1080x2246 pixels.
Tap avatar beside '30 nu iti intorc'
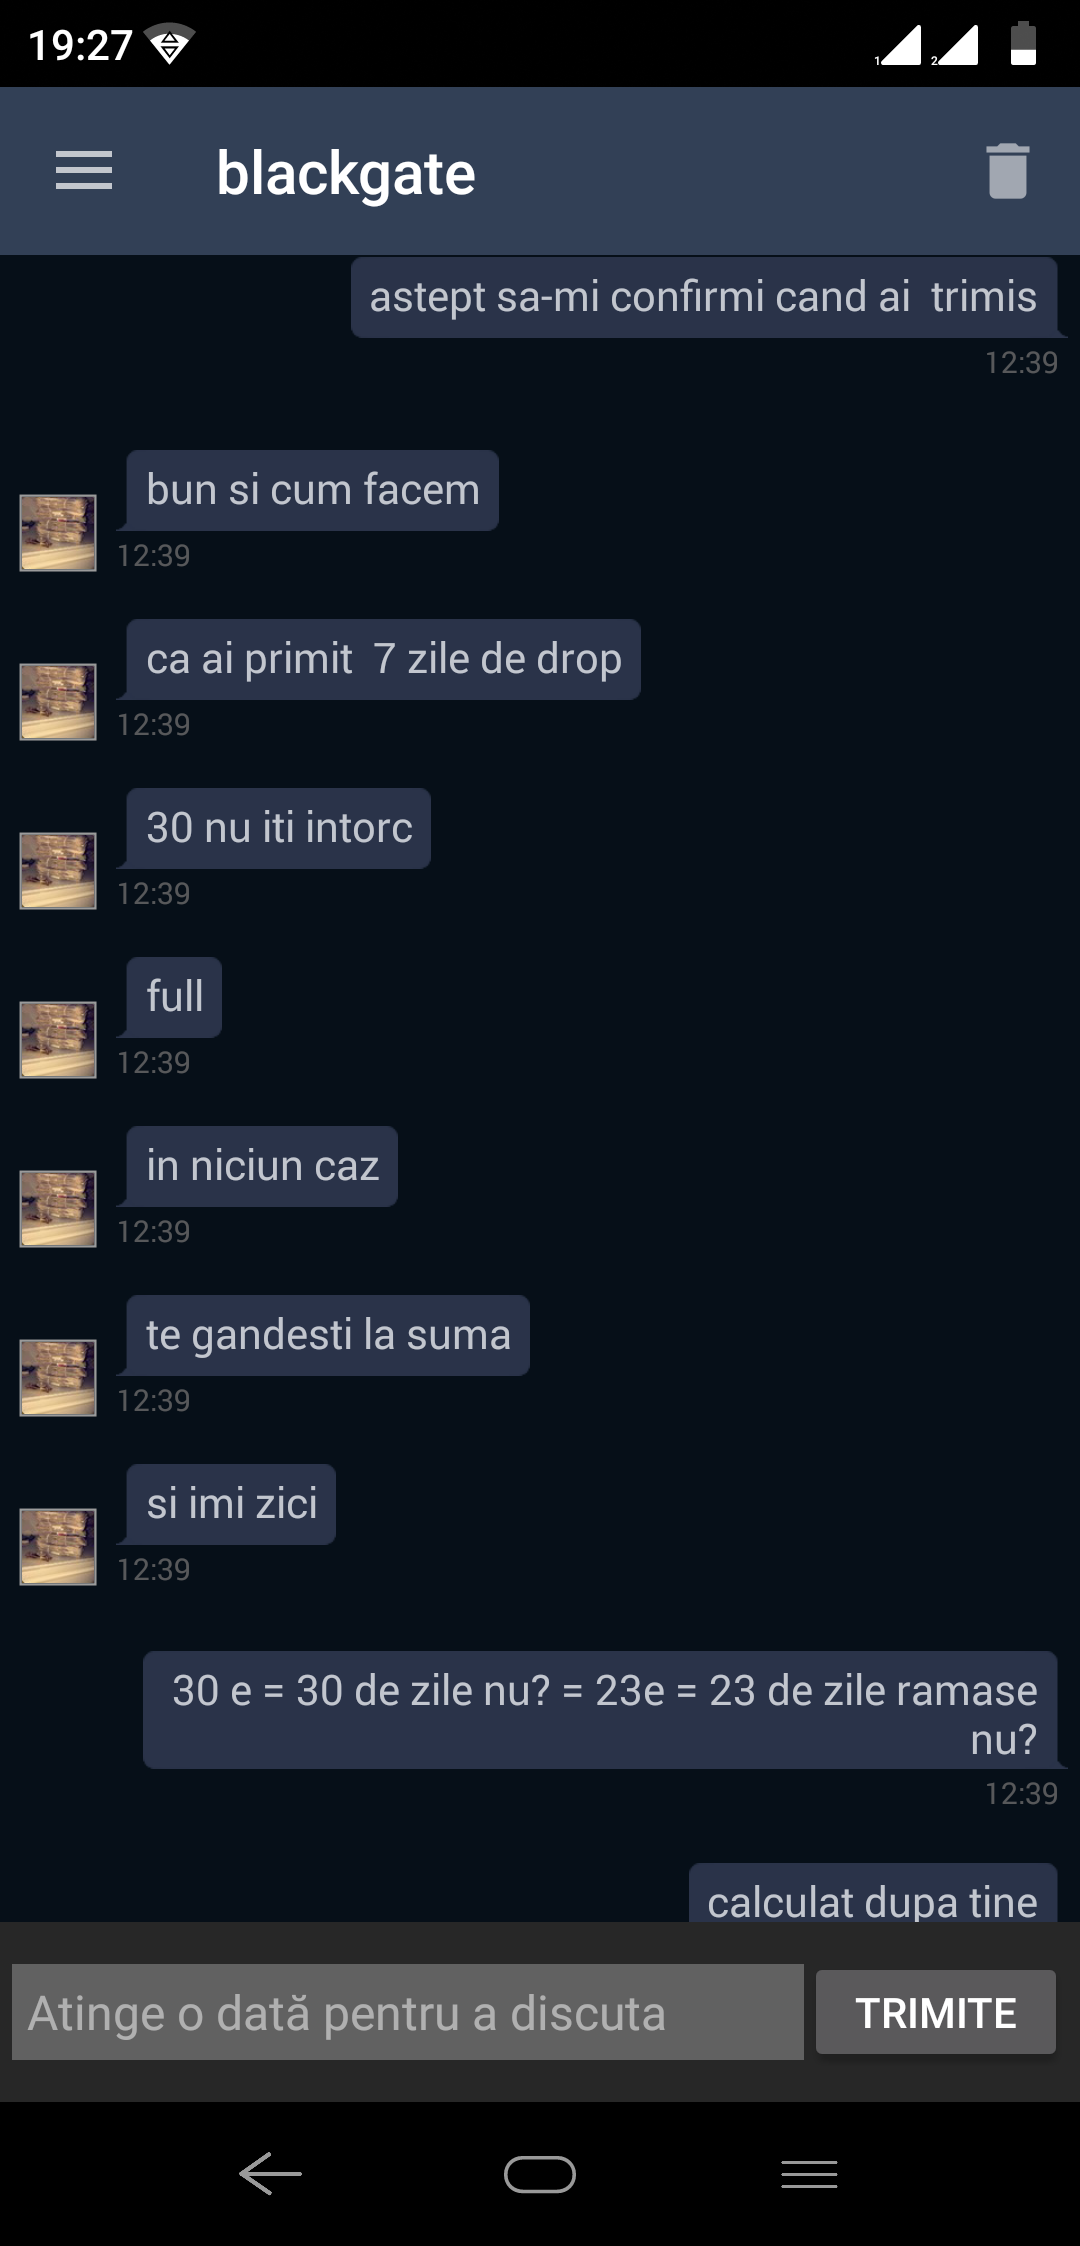pyautogui.click(x=59, y=871)
